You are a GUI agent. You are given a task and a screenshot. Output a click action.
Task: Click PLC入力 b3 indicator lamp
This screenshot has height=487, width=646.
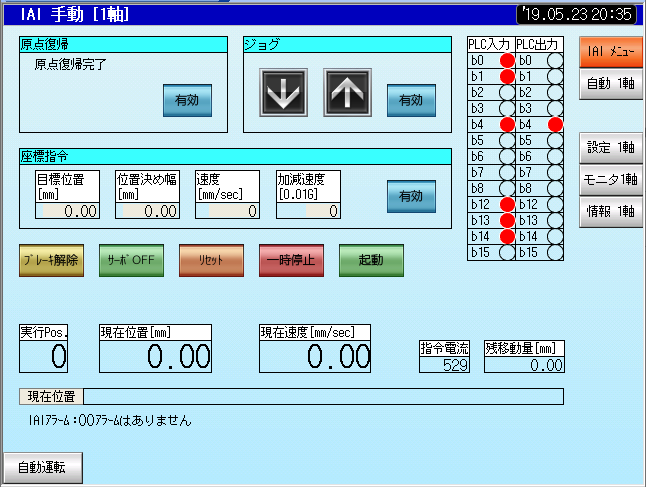click(507, 108)
